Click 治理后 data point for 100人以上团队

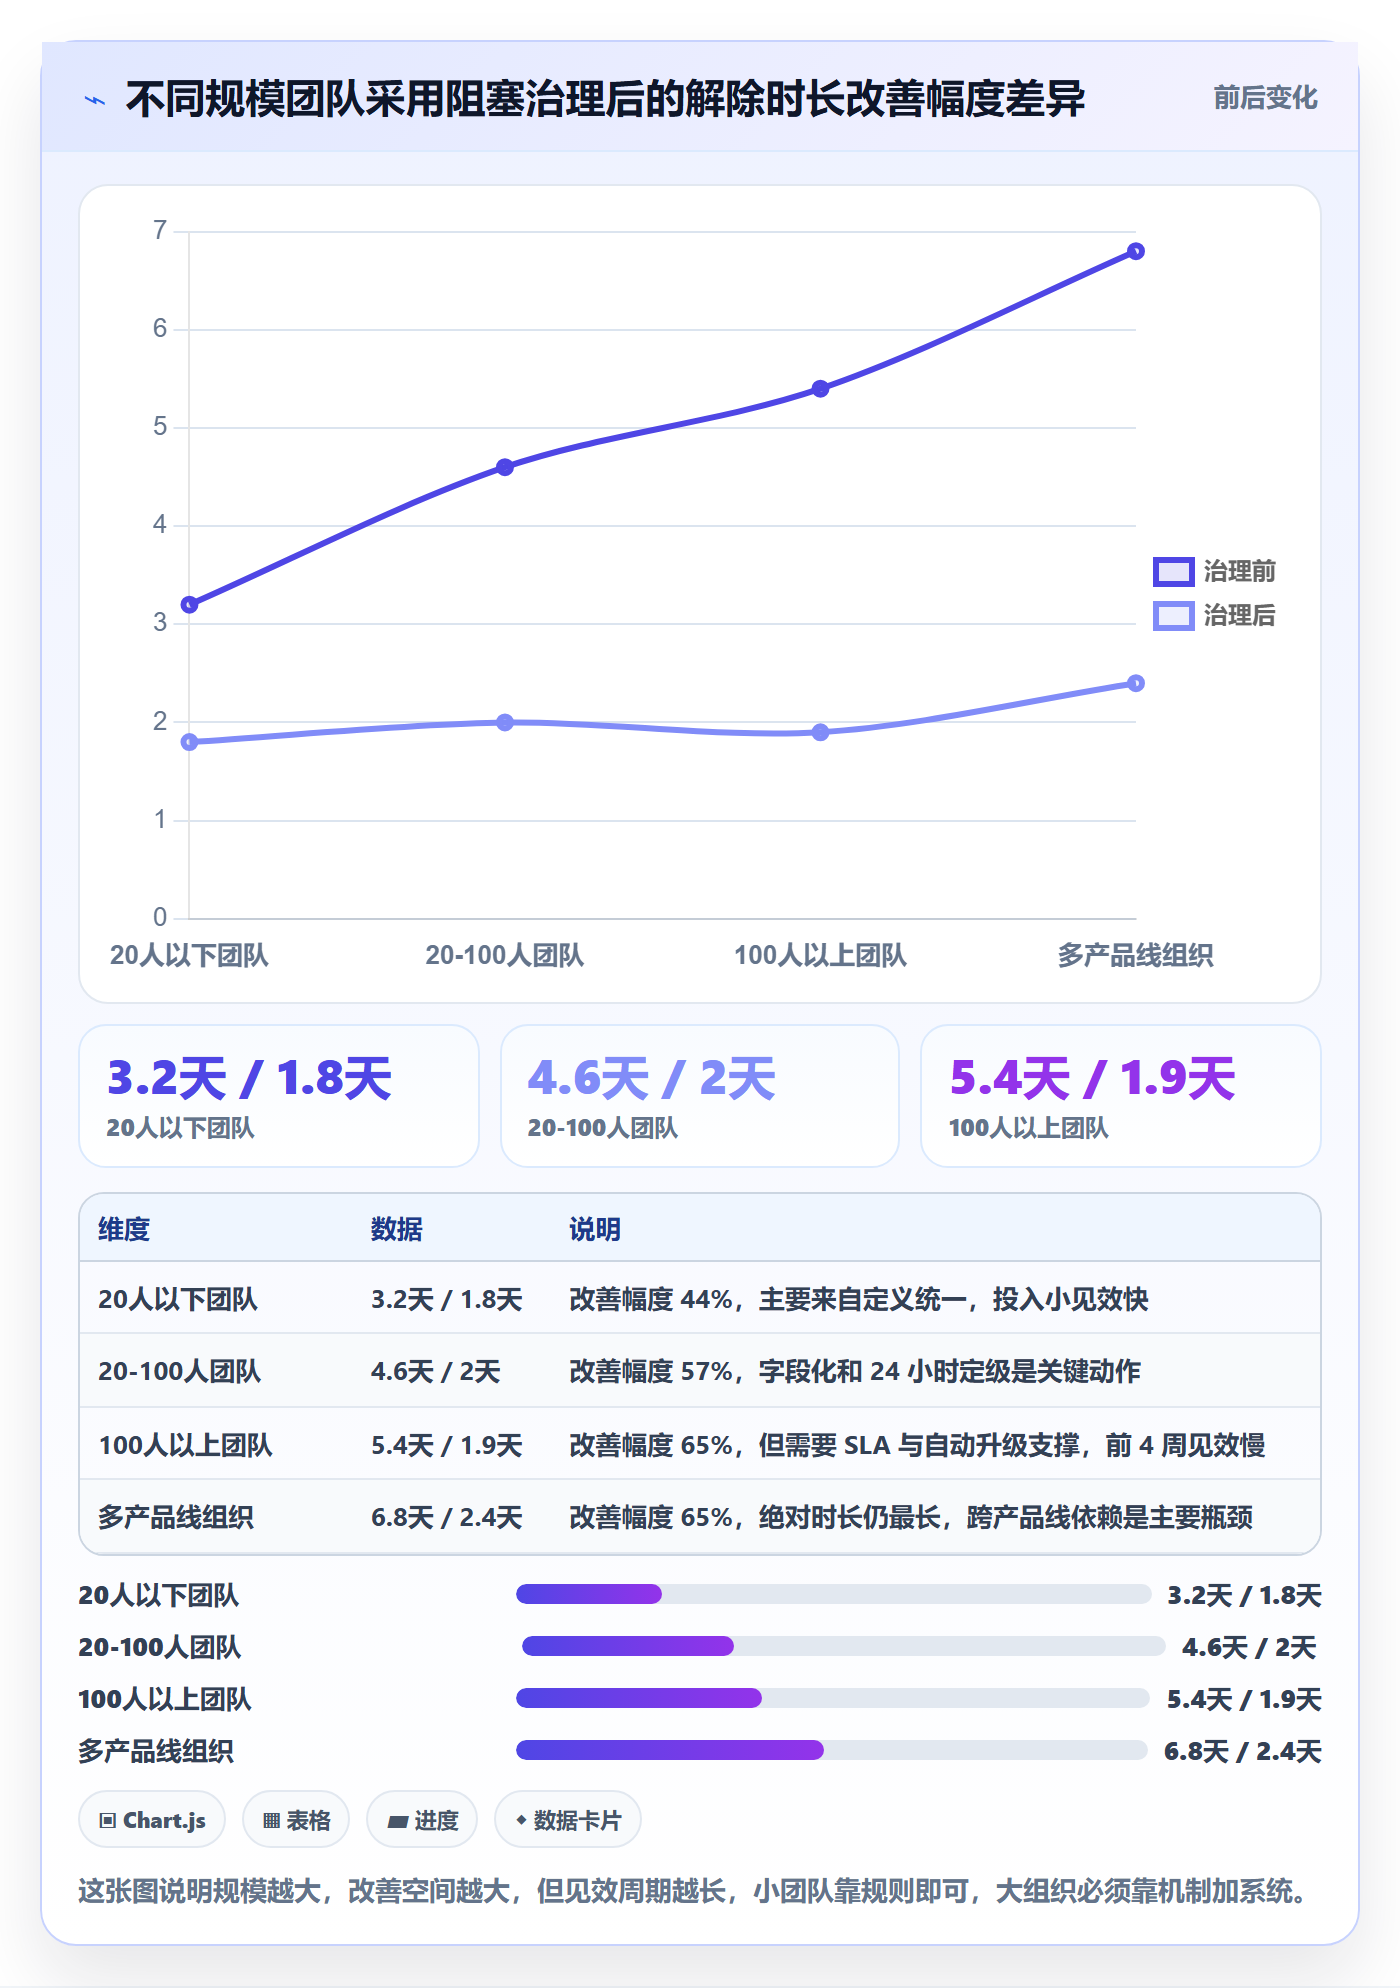click(x=820, y=732)
